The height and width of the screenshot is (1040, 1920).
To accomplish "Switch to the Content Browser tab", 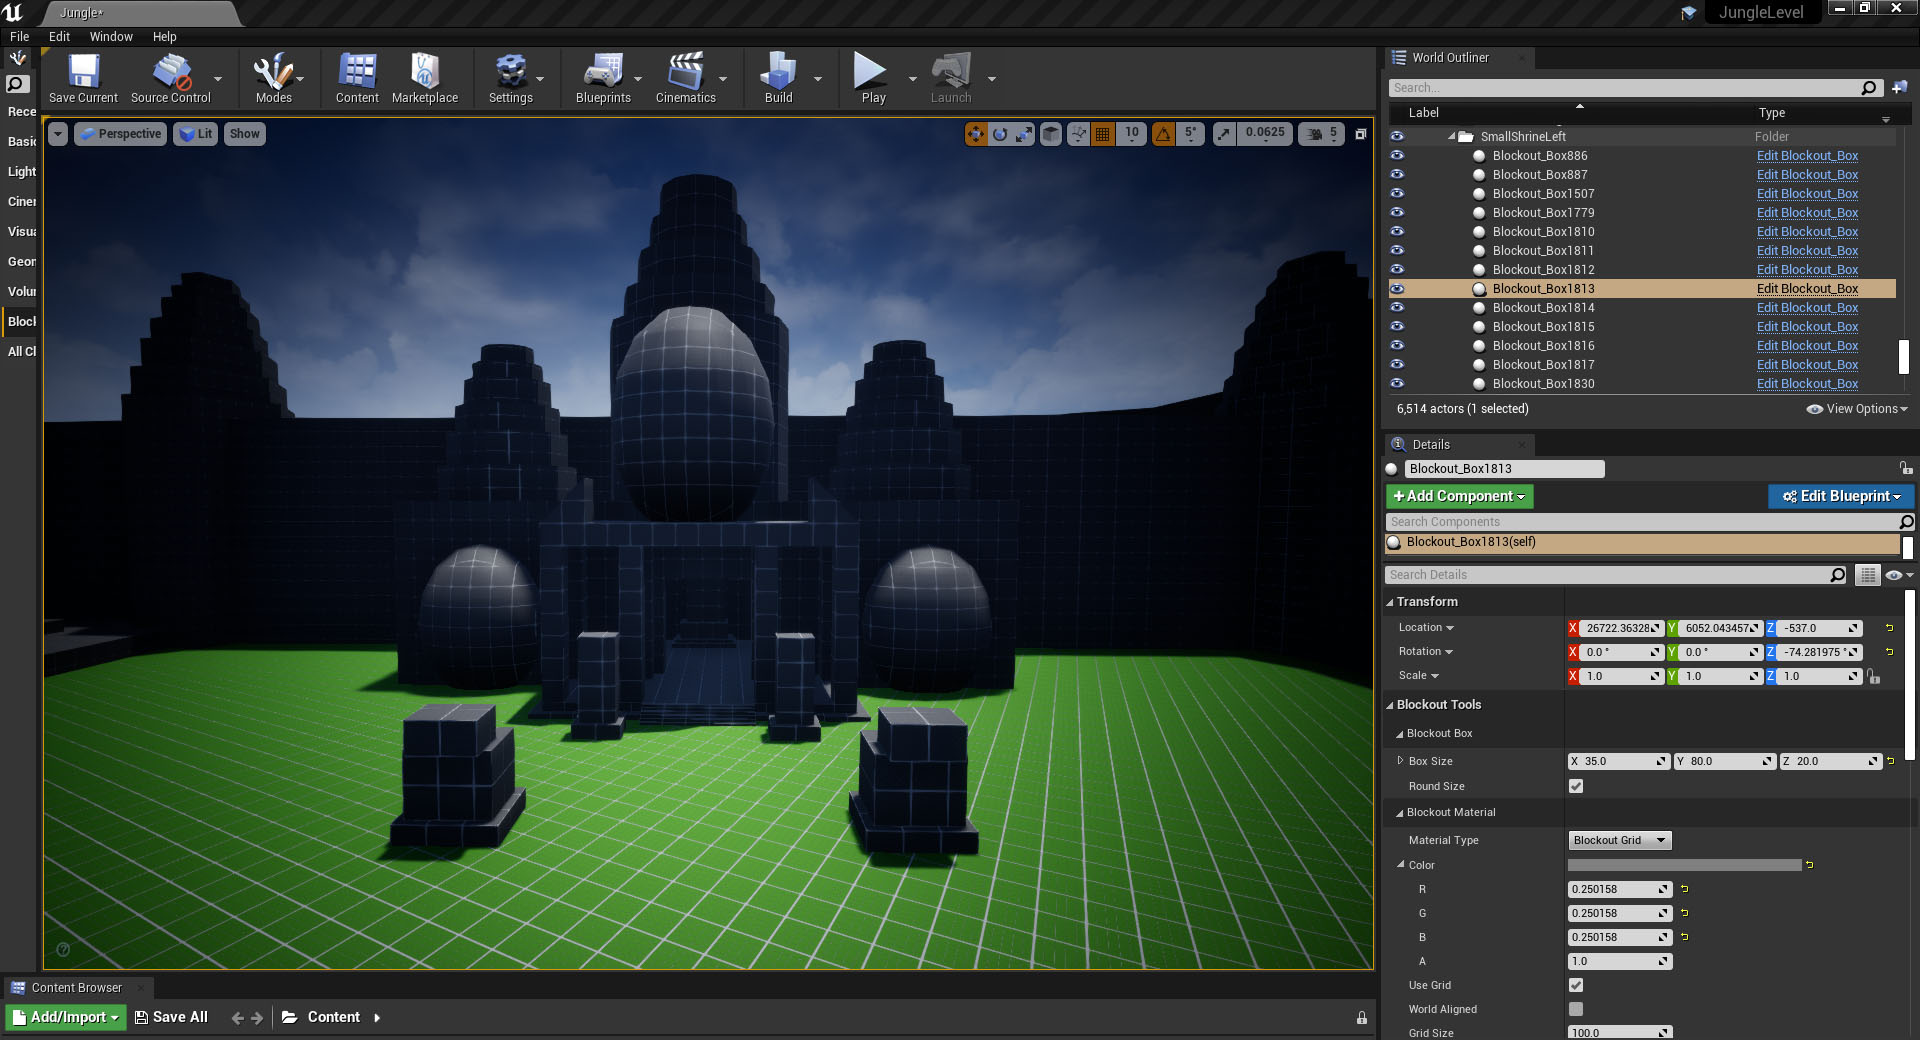I will click(77, 988).
